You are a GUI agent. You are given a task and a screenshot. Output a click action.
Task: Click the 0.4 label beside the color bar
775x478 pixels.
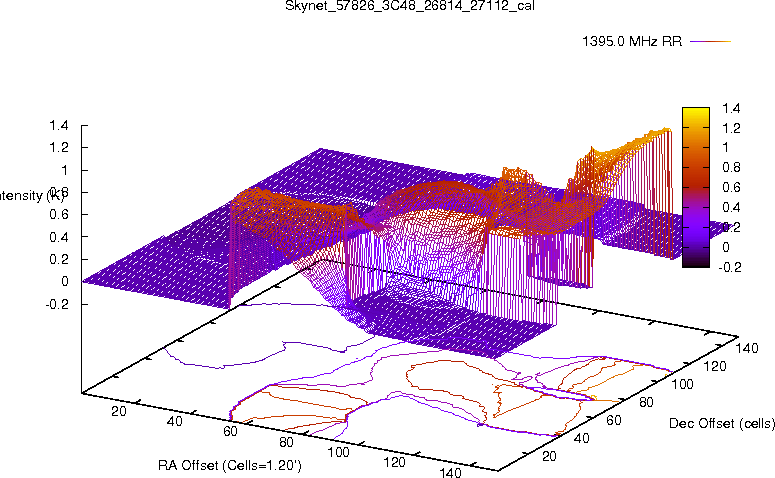click(x=731, y=207)
